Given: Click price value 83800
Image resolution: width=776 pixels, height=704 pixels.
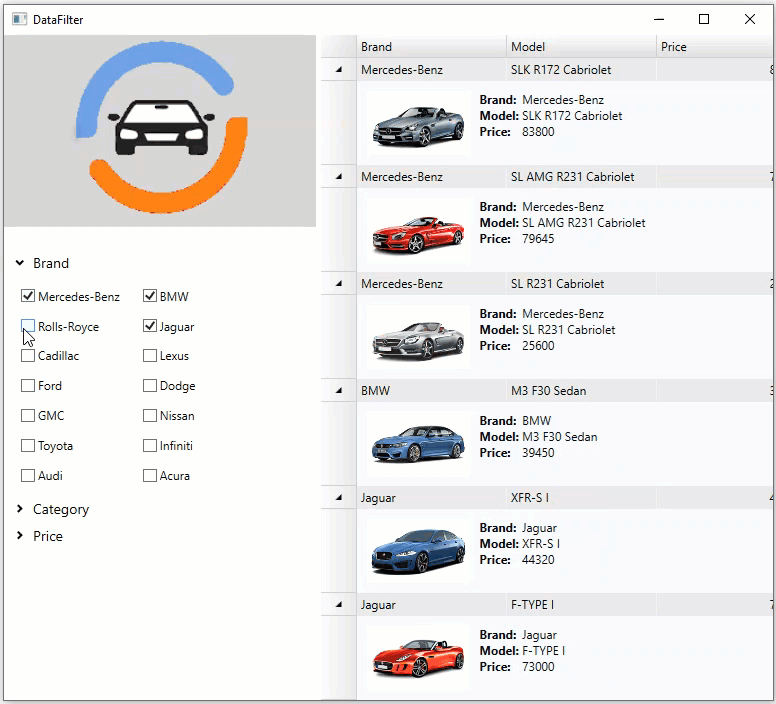Looking at the screenshot, I should (x=538, y=132).
